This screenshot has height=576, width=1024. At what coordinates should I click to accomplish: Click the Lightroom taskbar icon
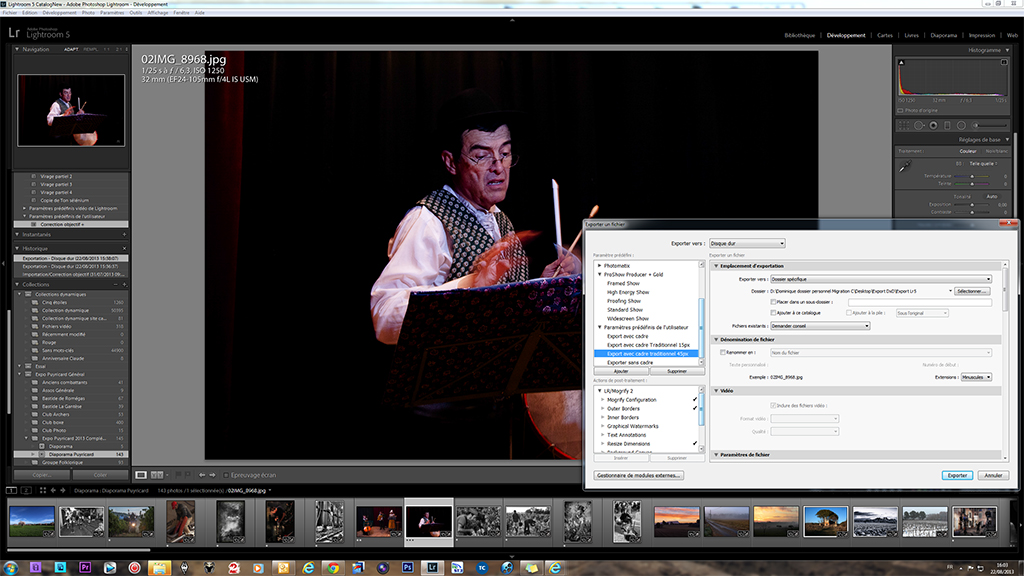432,568
